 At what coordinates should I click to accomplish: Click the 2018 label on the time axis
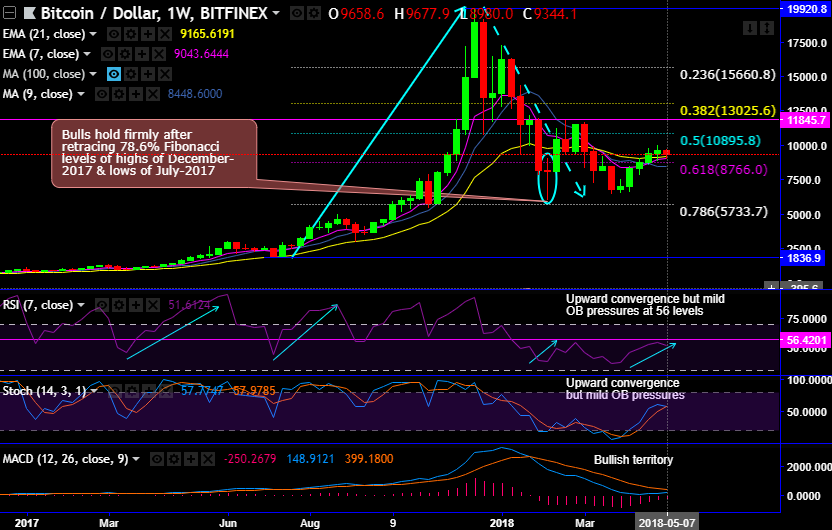pyautogui.click(x=501, y=523)
